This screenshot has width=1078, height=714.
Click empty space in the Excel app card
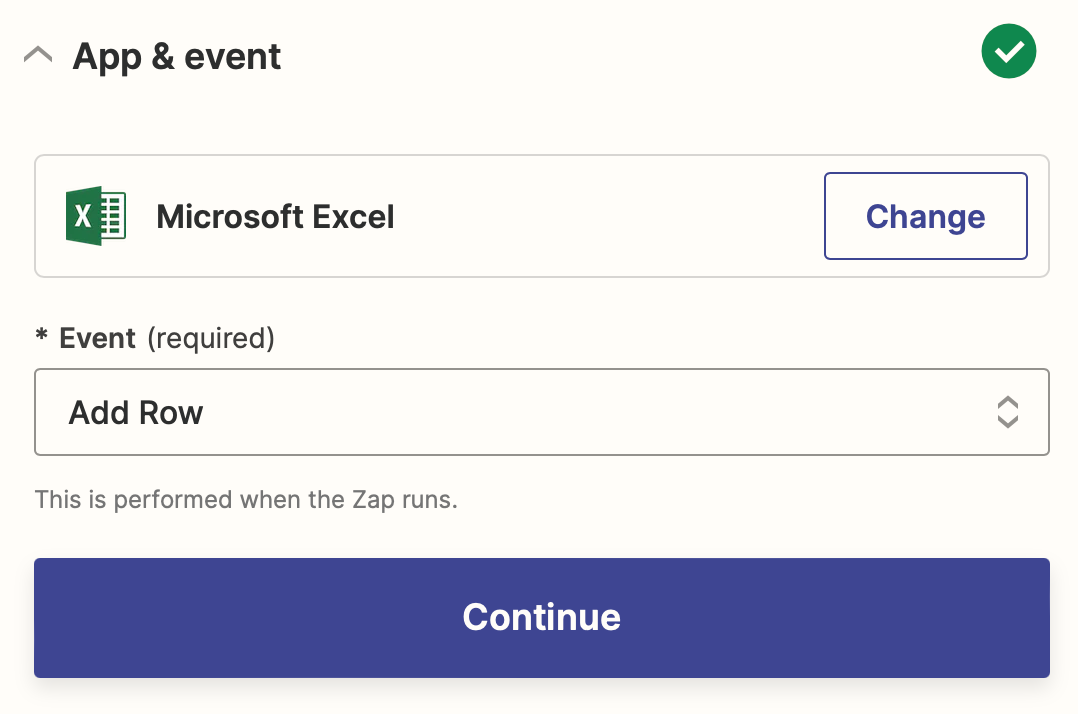[x=600, y=216]
